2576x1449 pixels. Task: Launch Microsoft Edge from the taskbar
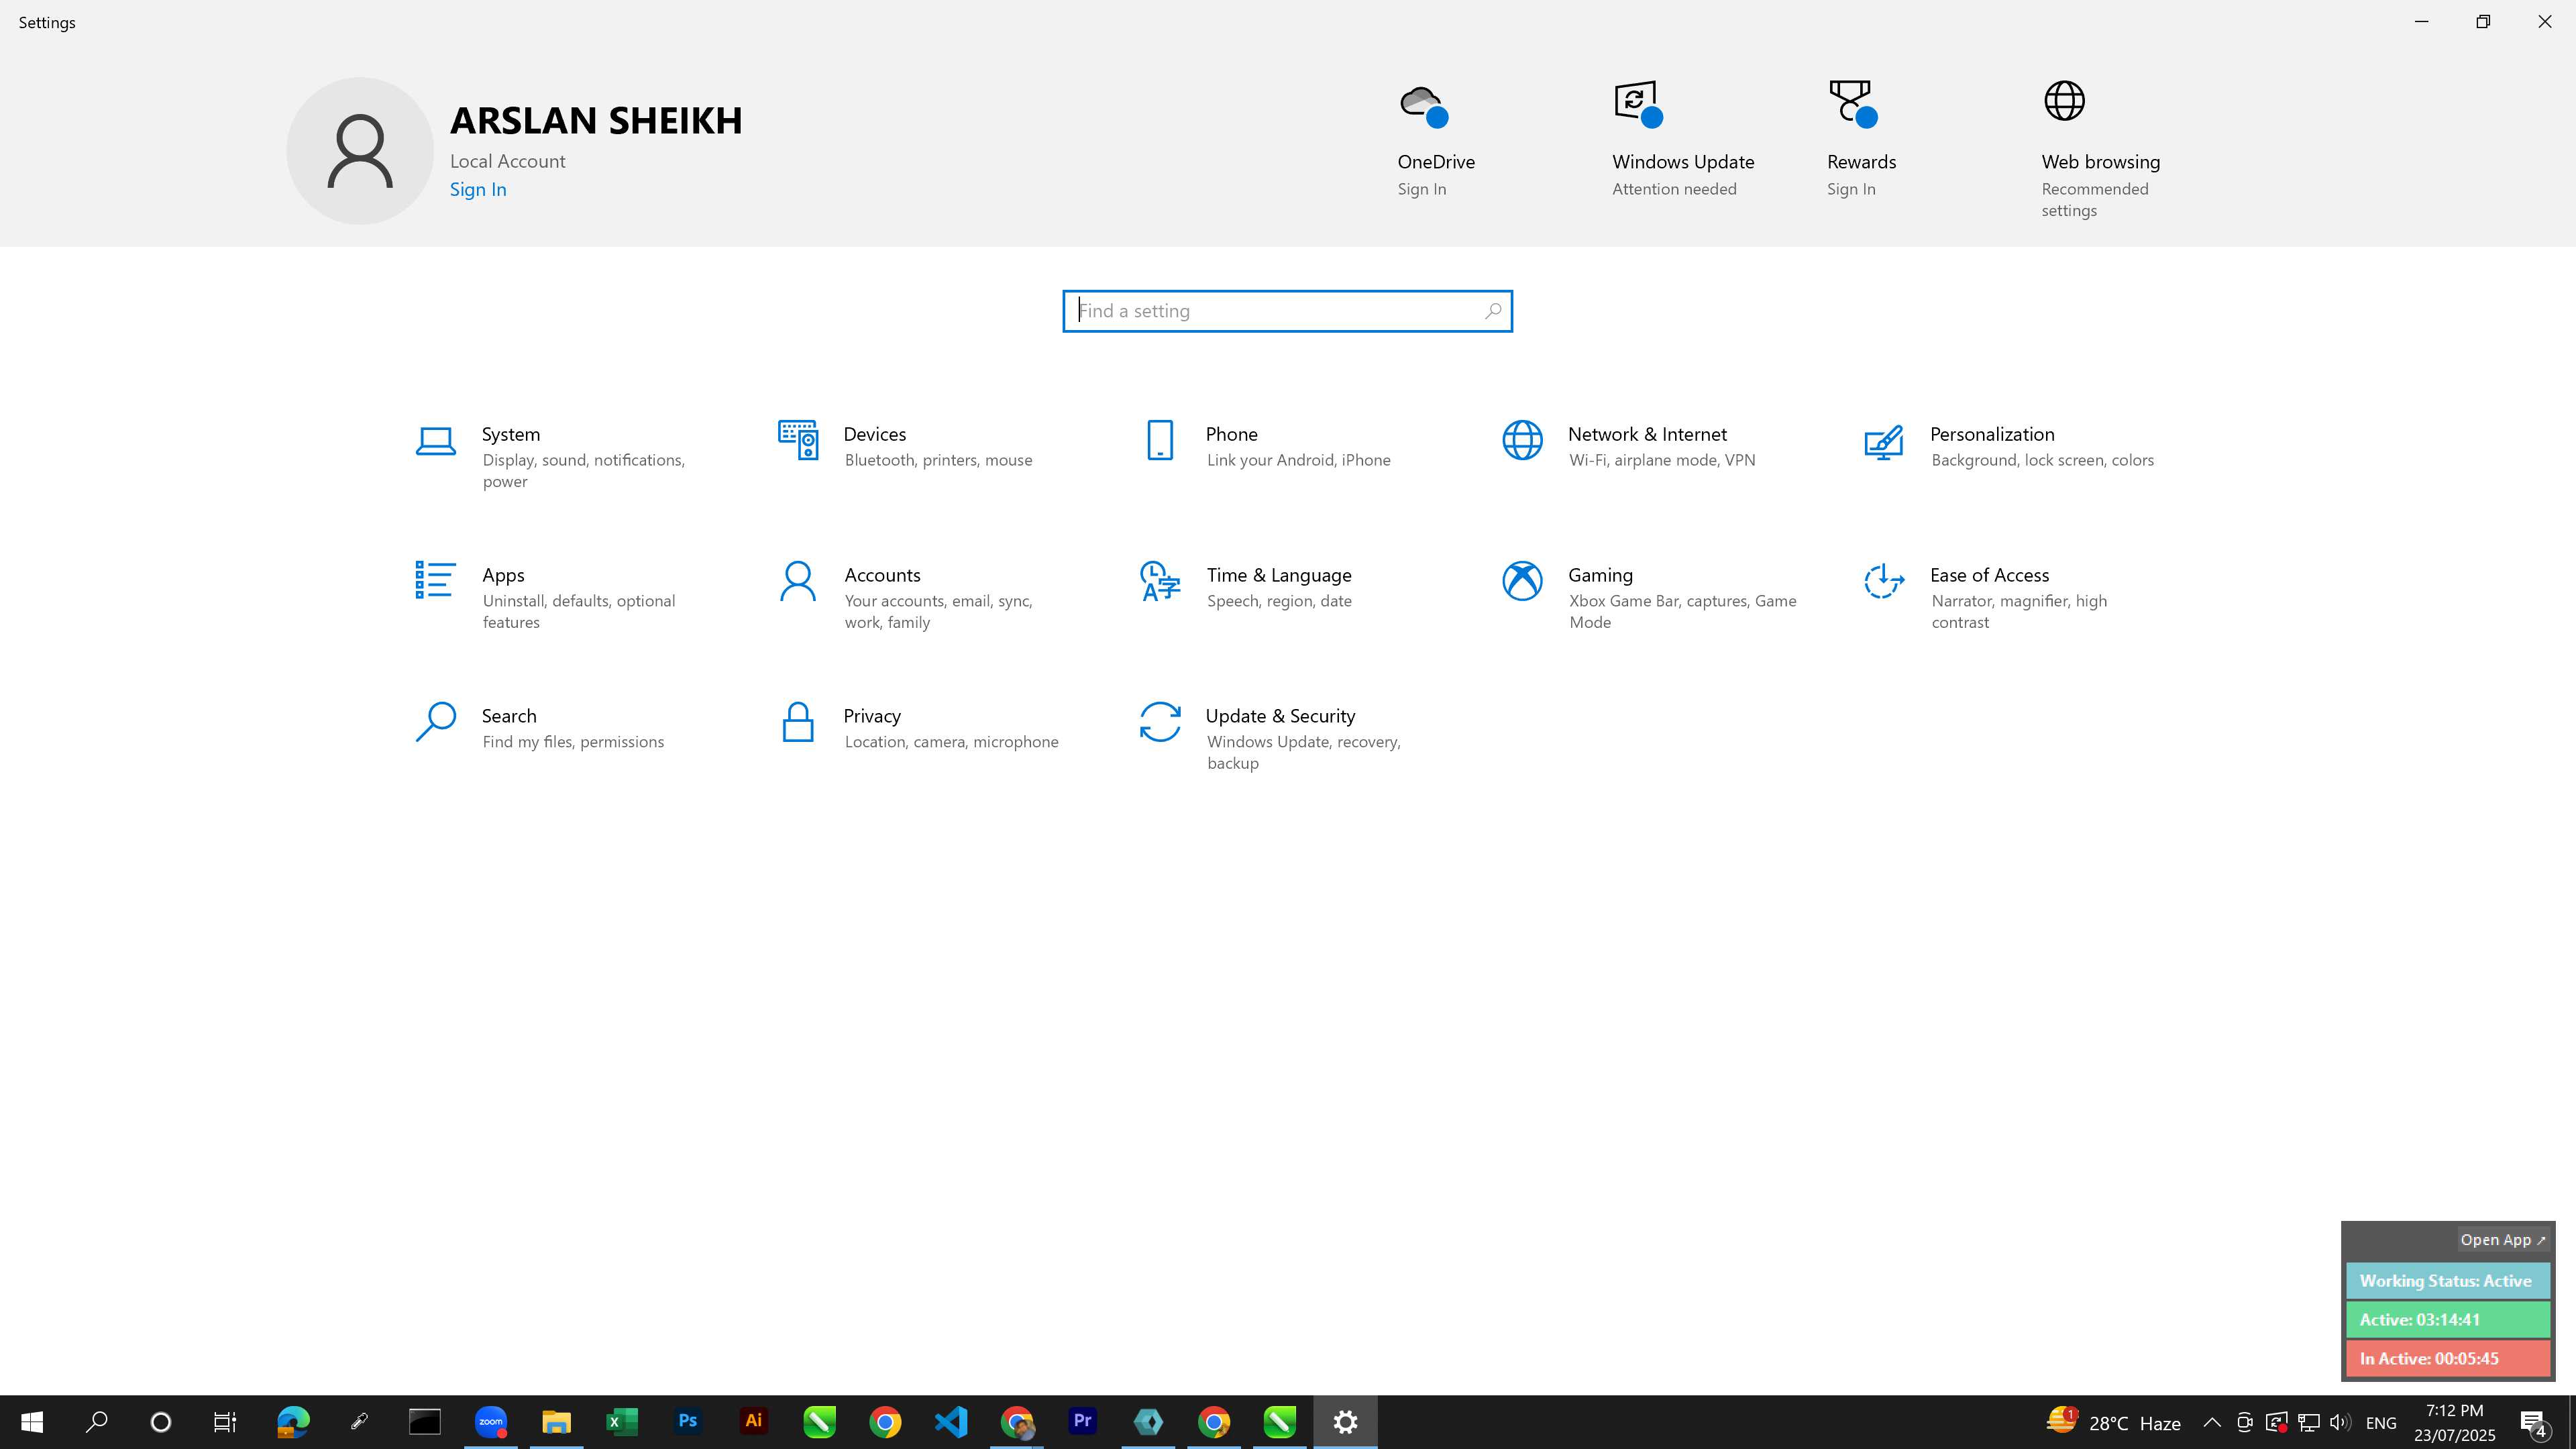(x=293, y=1422)
